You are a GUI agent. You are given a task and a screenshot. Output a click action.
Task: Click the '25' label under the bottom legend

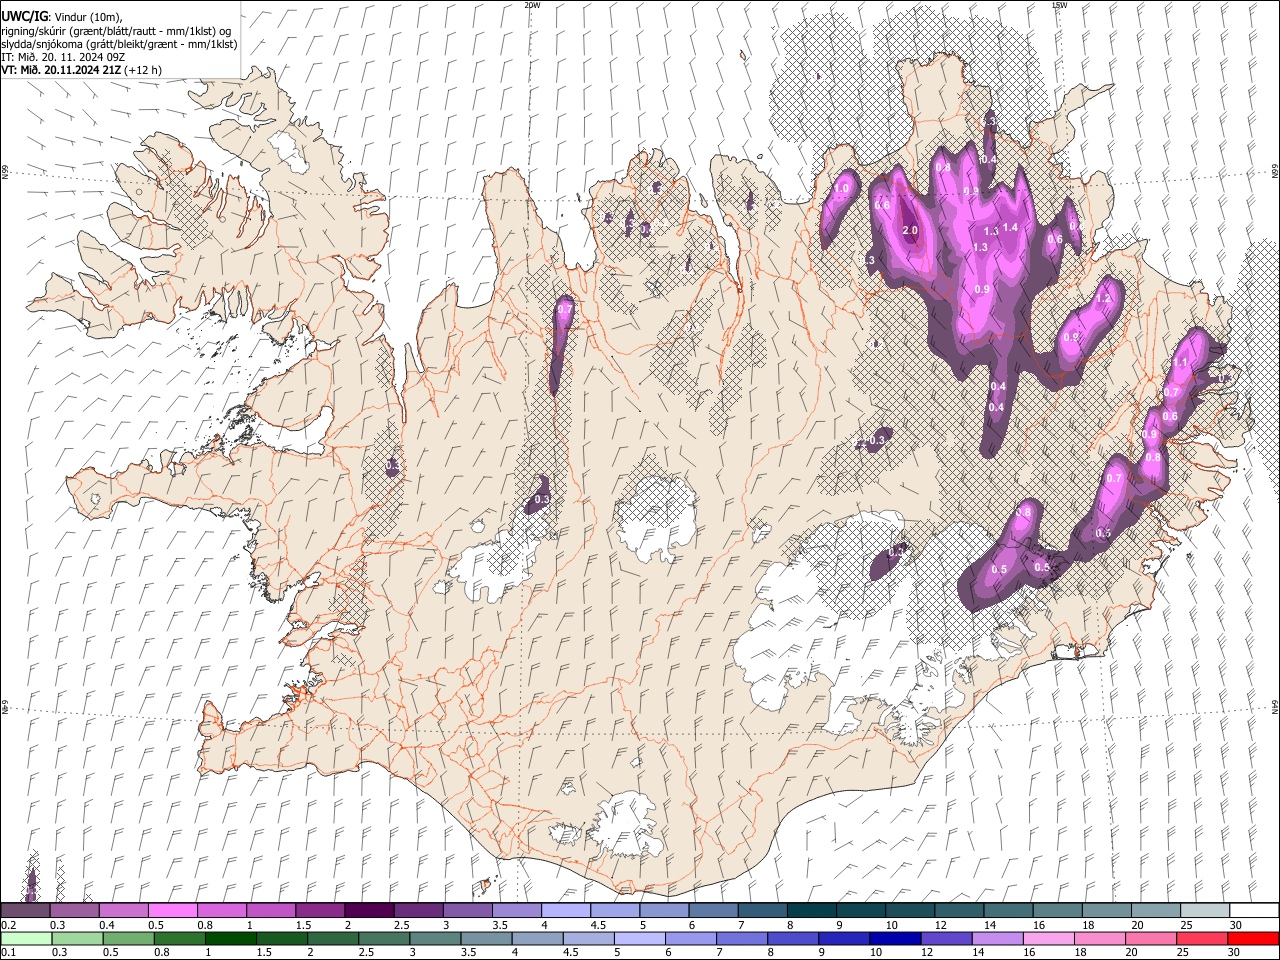(x=1184, y=953)
